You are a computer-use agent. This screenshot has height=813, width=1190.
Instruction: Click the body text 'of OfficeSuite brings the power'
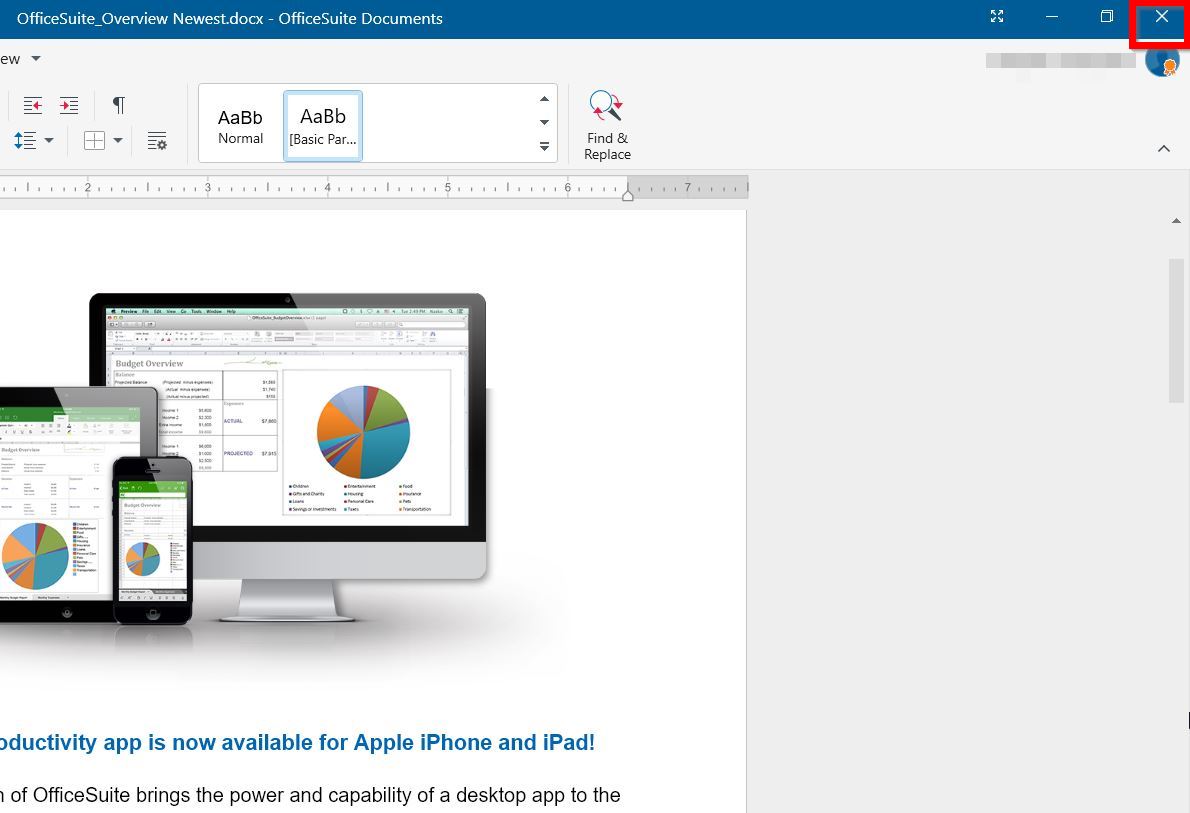click(x=147, y=795)
